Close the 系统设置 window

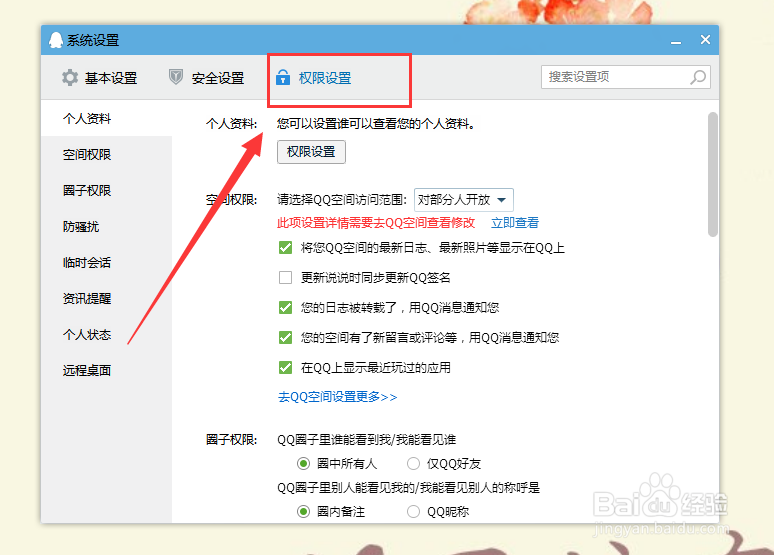point(705,40)
